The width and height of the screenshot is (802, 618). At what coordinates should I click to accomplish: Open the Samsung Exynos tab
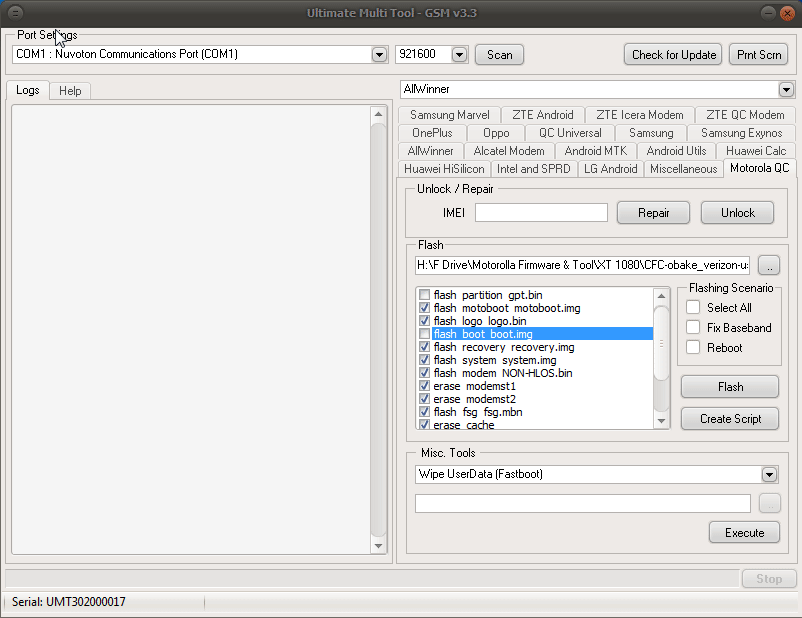pos(741,133)
